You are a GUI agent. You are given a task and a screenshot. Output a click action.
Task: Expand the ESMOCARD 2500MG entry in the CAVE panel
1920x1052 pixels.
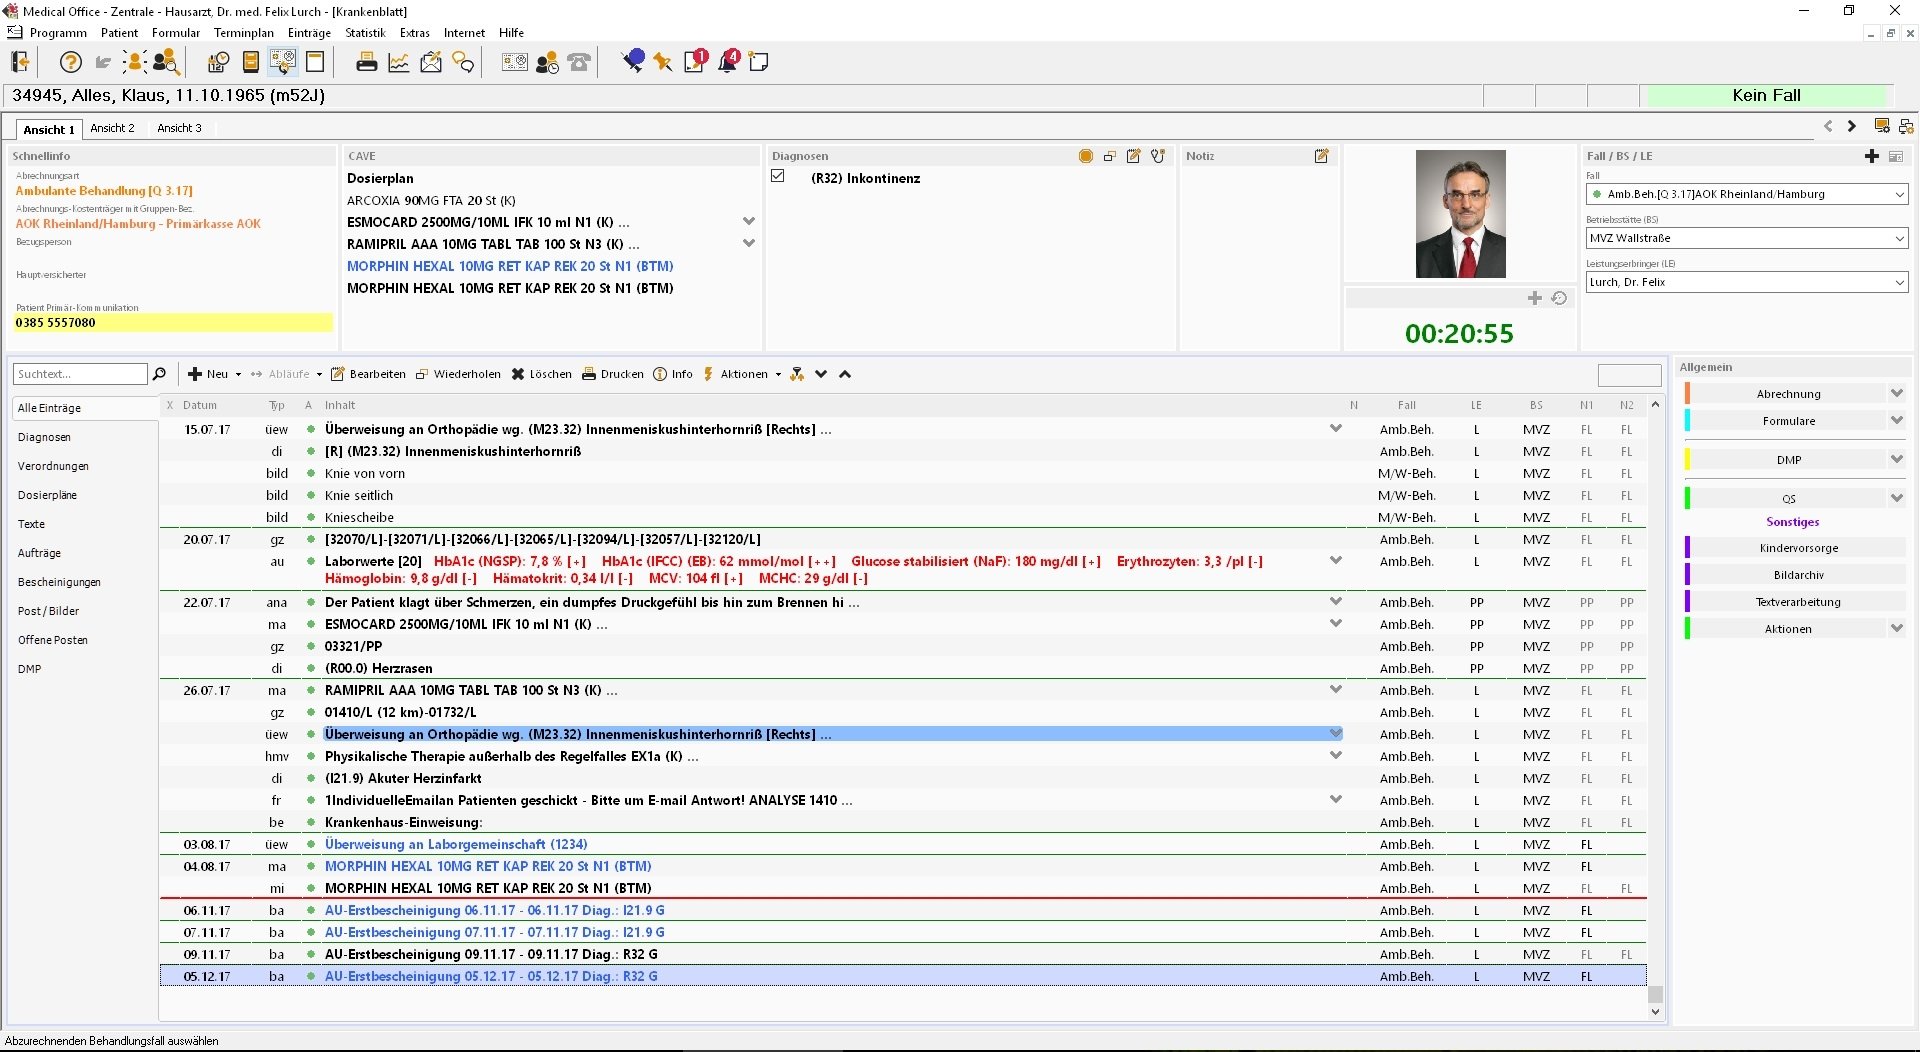[749, 221]
